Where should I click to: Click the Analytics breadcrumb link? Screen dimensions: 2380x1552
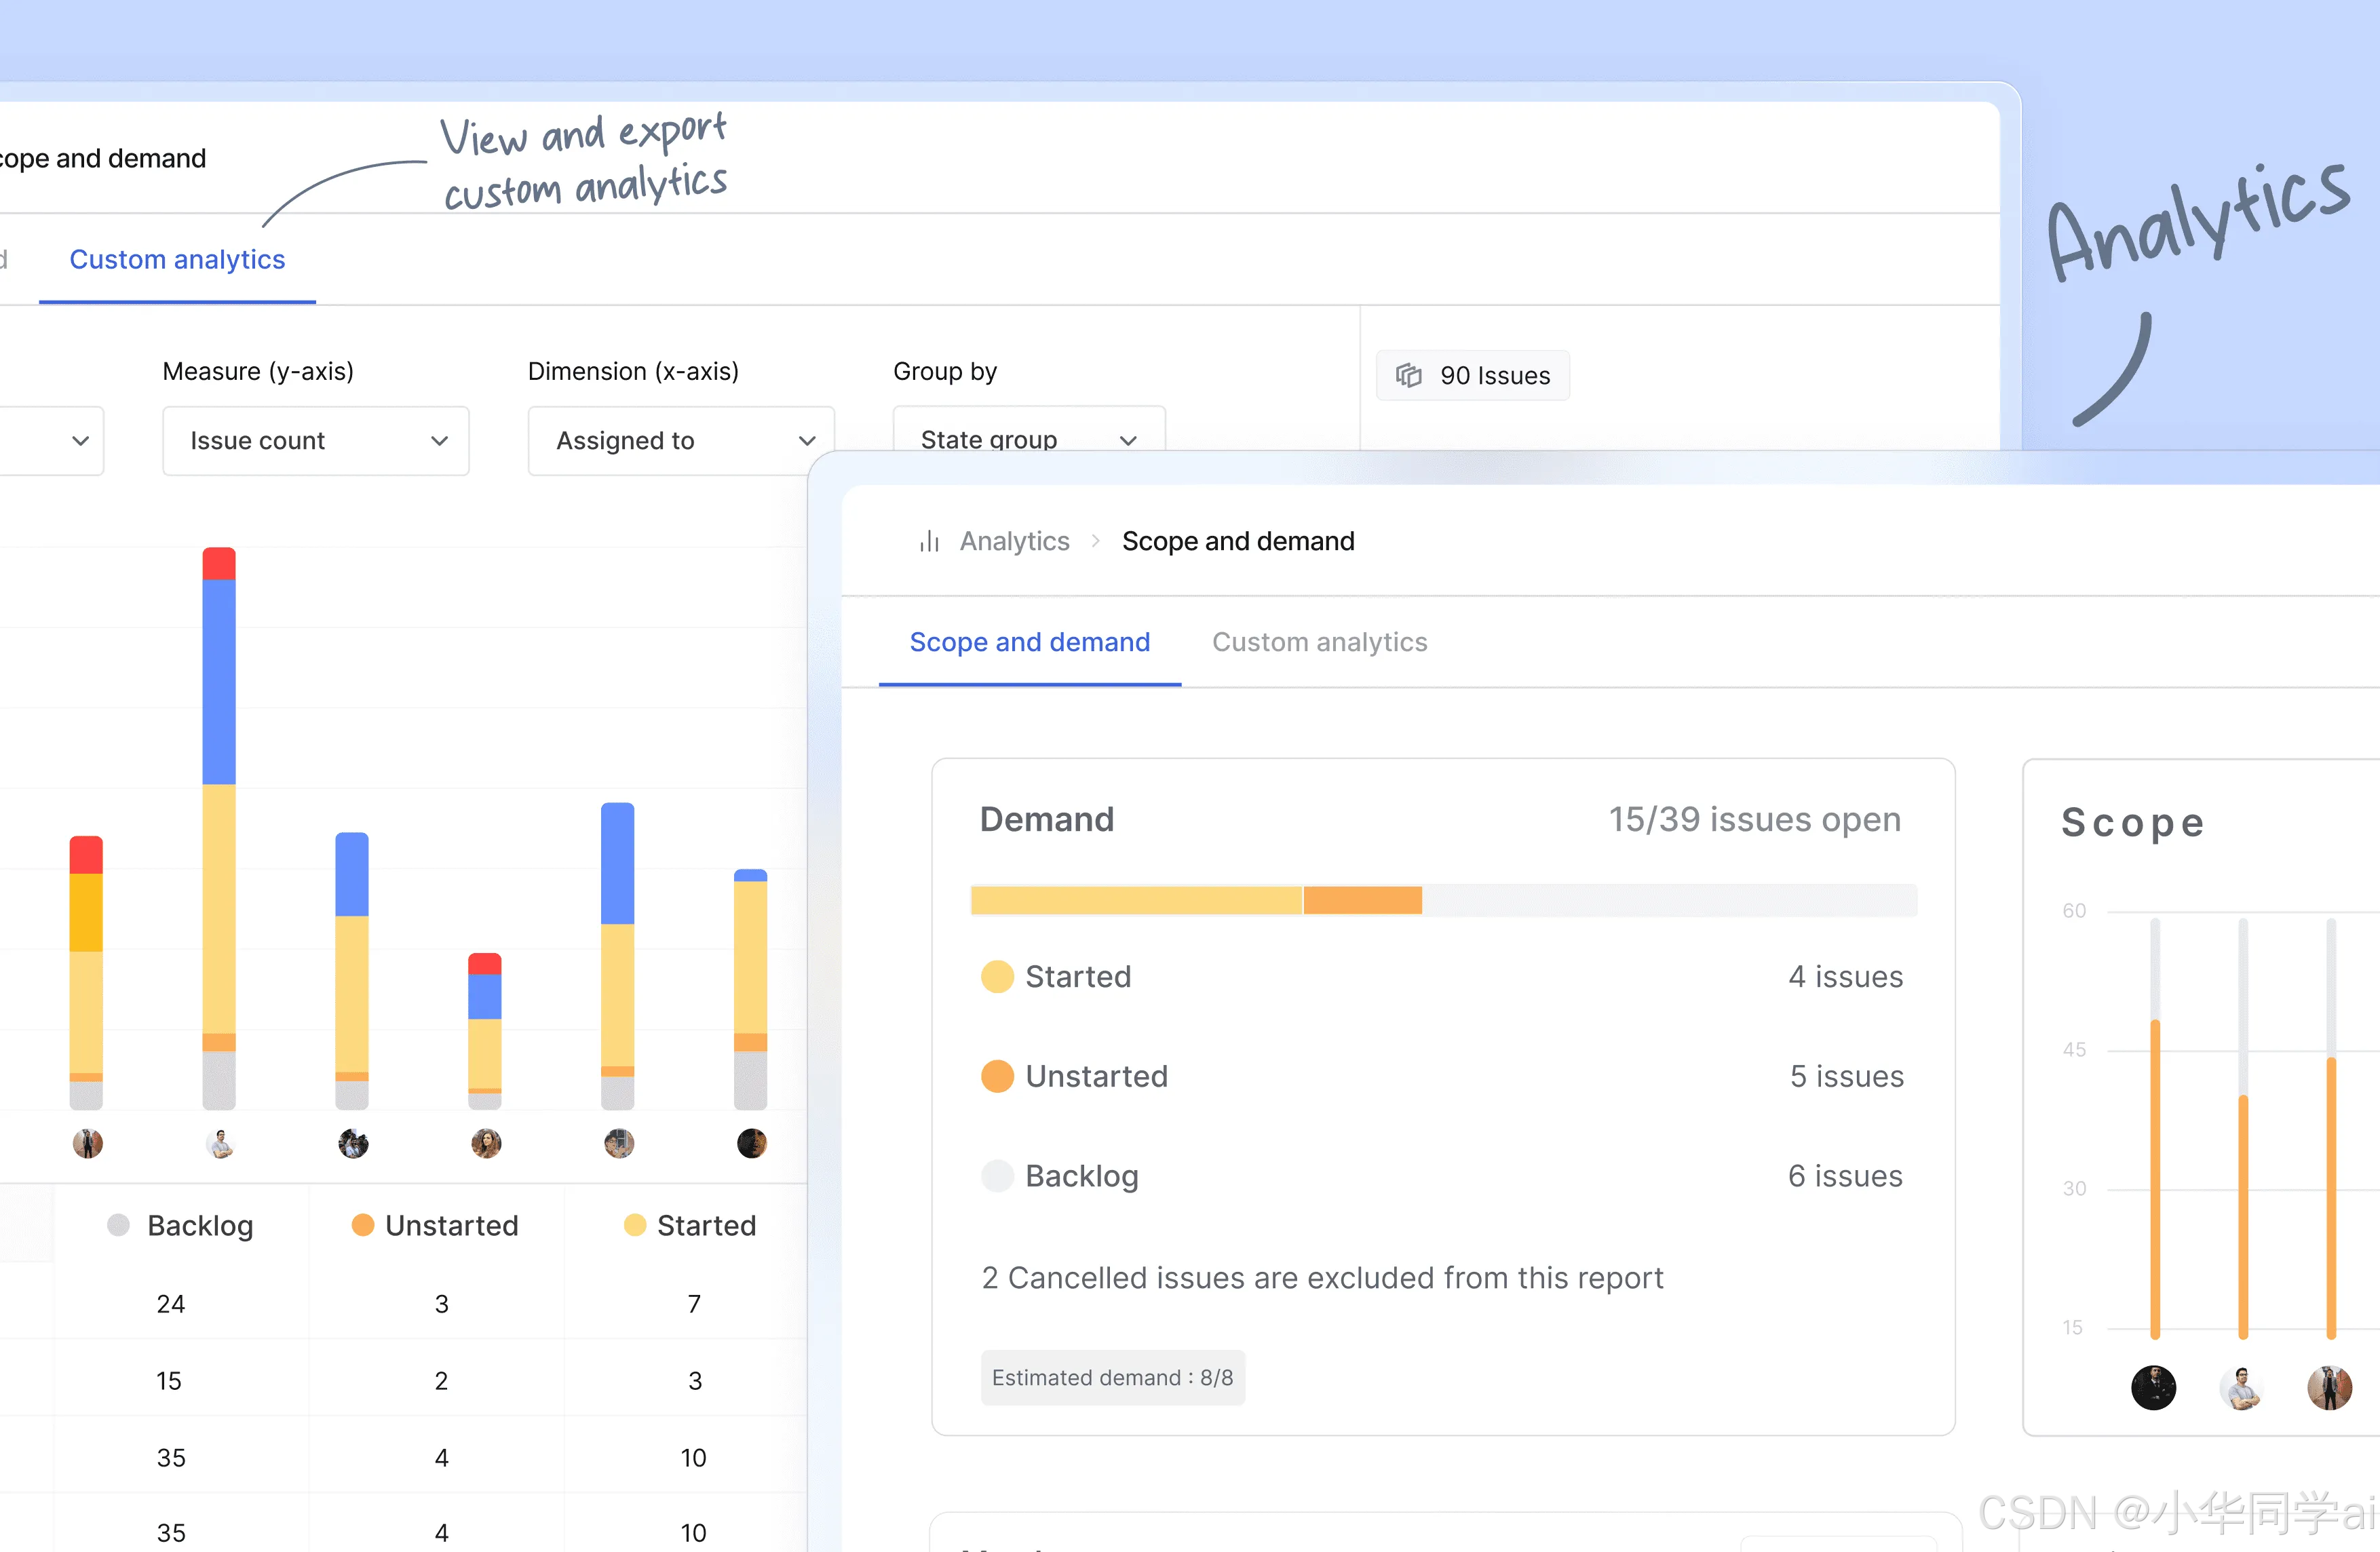point(1014,541)
